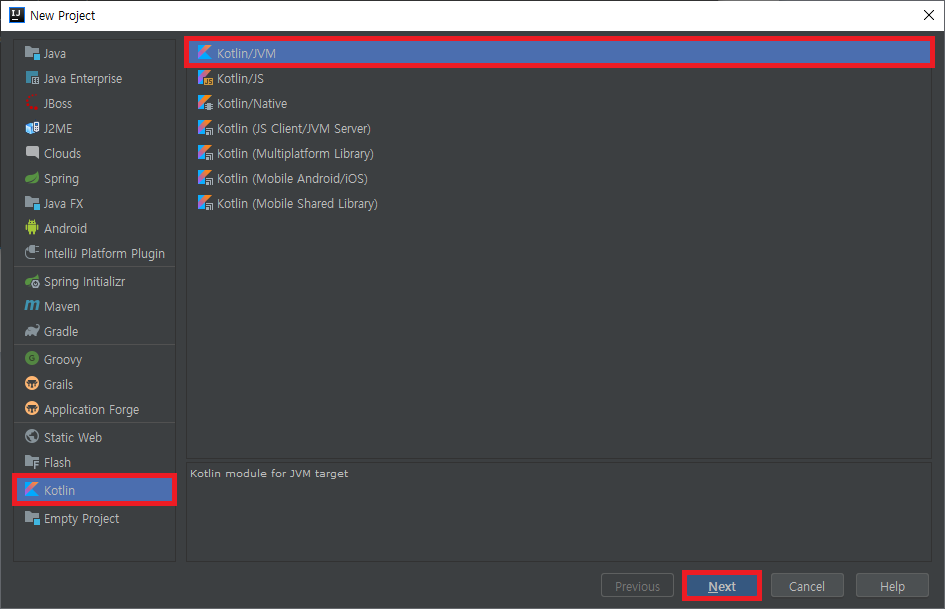Click the 'Spring Initializr' label
Viewport: 945px width, 609px height.
point(84,282)
